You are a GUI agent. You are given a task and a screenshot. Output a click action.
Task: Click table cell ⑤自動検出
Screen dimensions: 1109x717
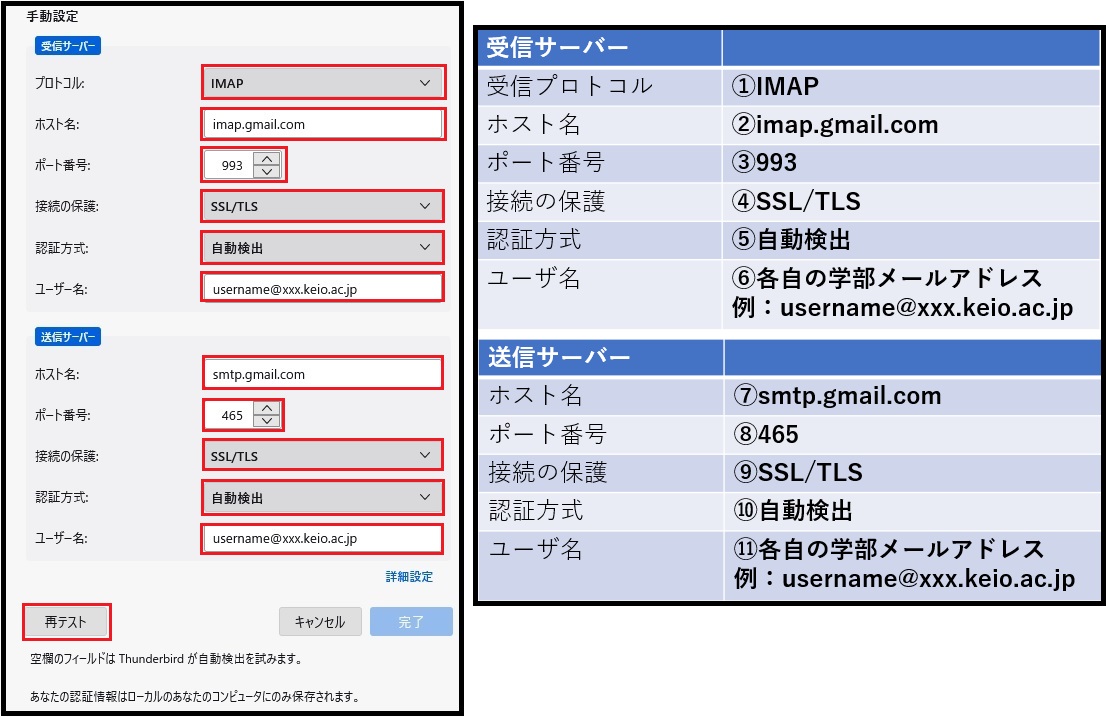[911, 240]
